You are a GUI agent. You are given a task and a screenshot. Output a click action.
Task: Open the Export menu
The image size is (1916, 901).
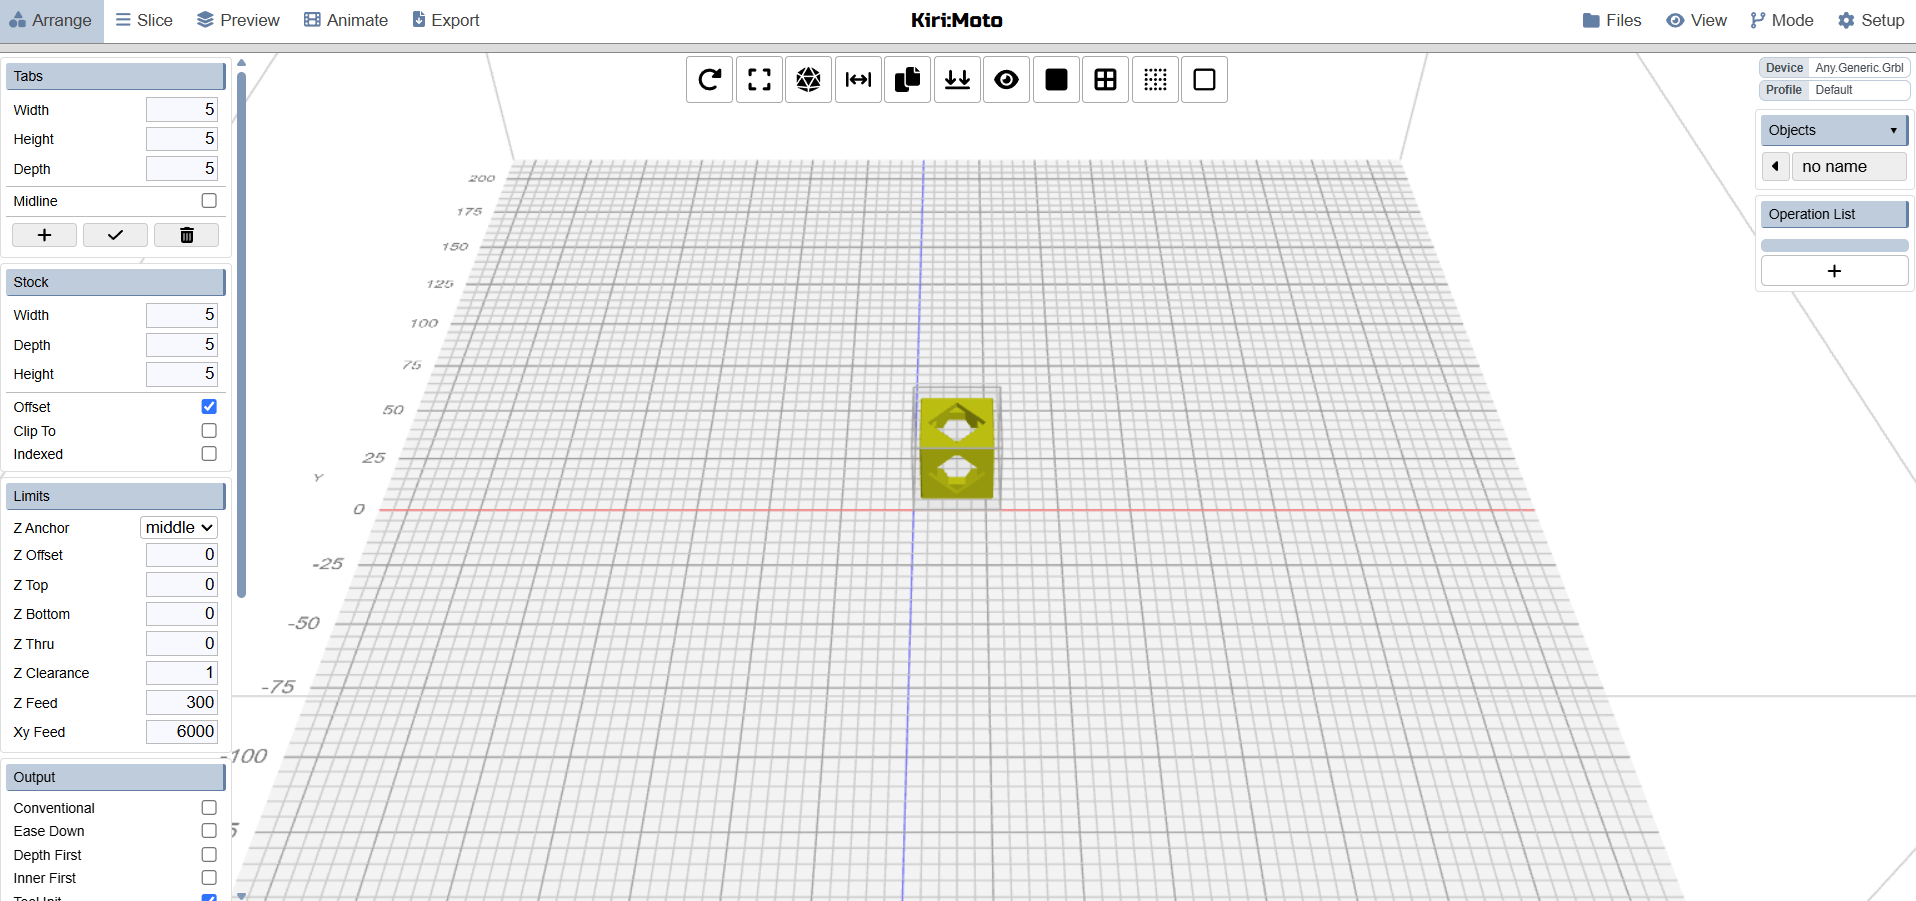coord(446,20)
